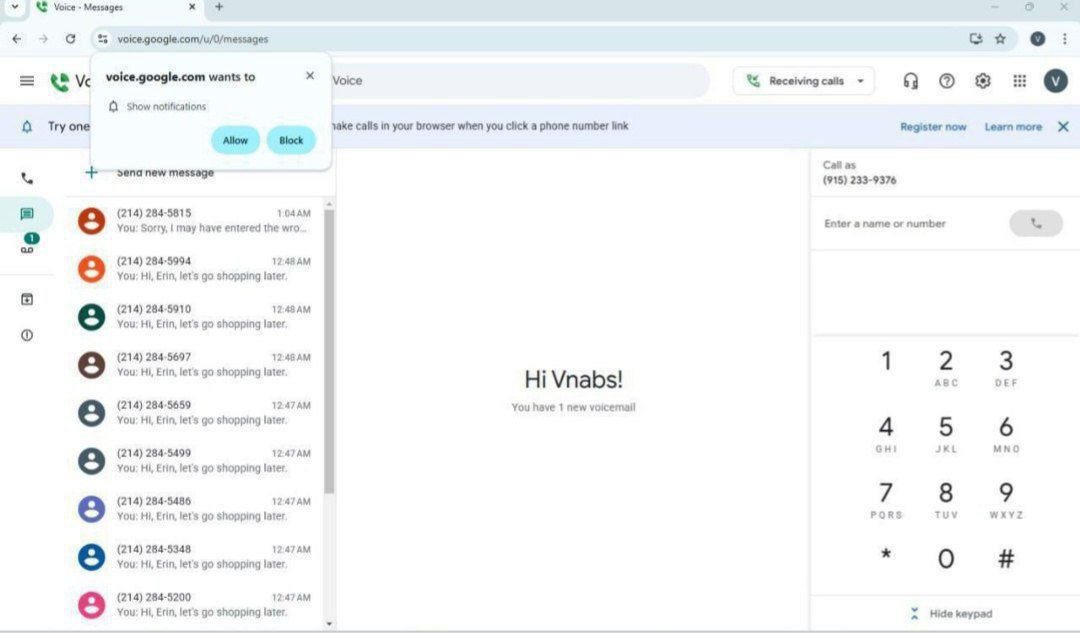View site information icon in address bar
The image size is (1080, 633).
tap(103, 39)
